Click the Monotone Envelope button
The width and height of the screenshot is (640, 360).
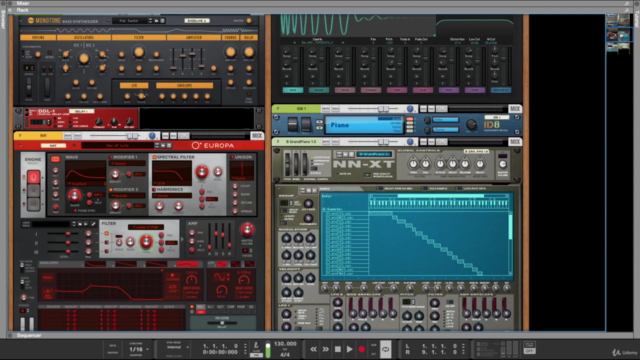pyautogui.click(x=184, y=86)
